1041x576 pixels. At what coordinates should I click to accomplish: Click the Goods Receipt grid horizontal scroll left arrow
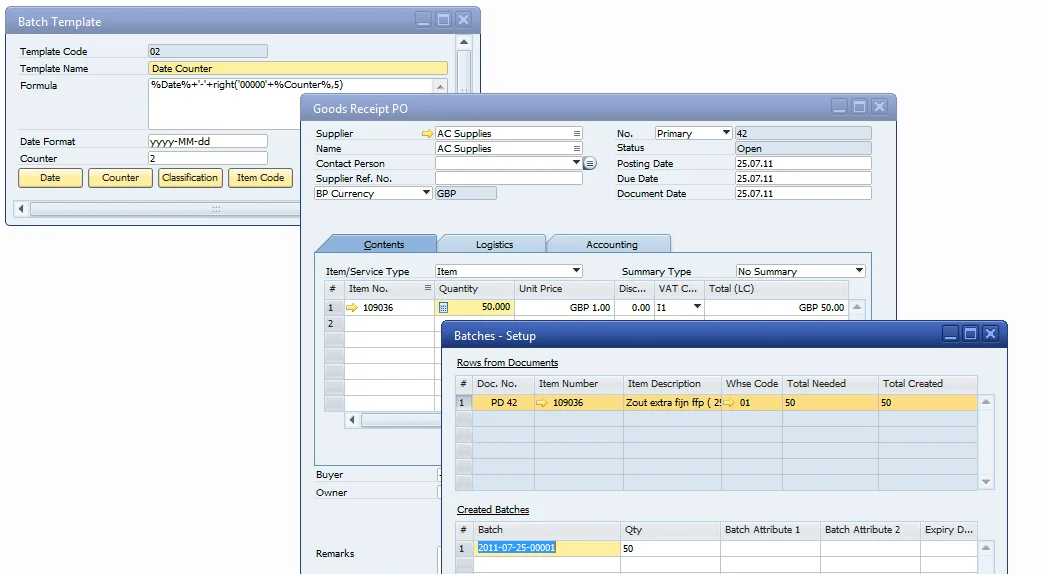(x=352, y=419)
